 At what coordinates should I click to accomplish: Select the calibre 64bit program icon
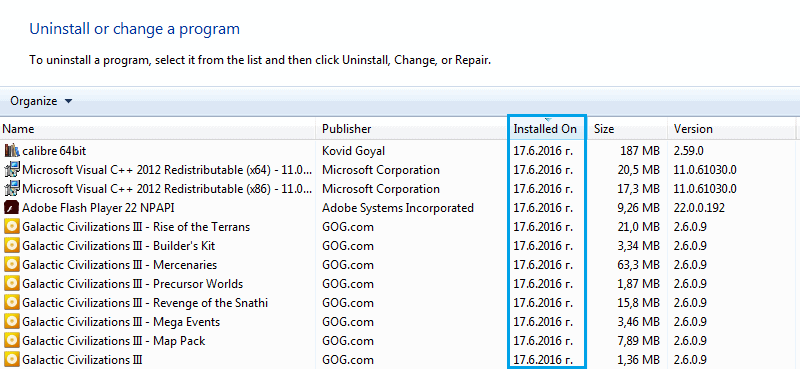(12, 151)
